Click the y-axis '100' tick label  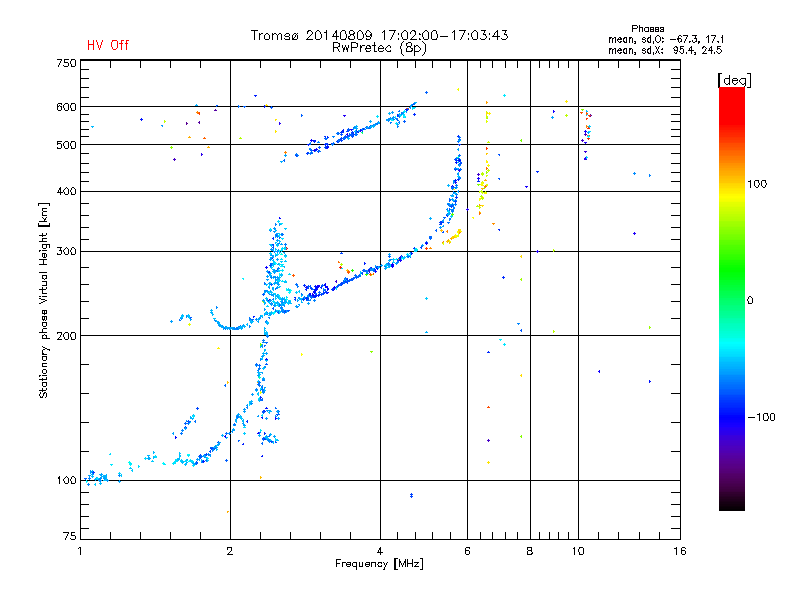(66, 480)
